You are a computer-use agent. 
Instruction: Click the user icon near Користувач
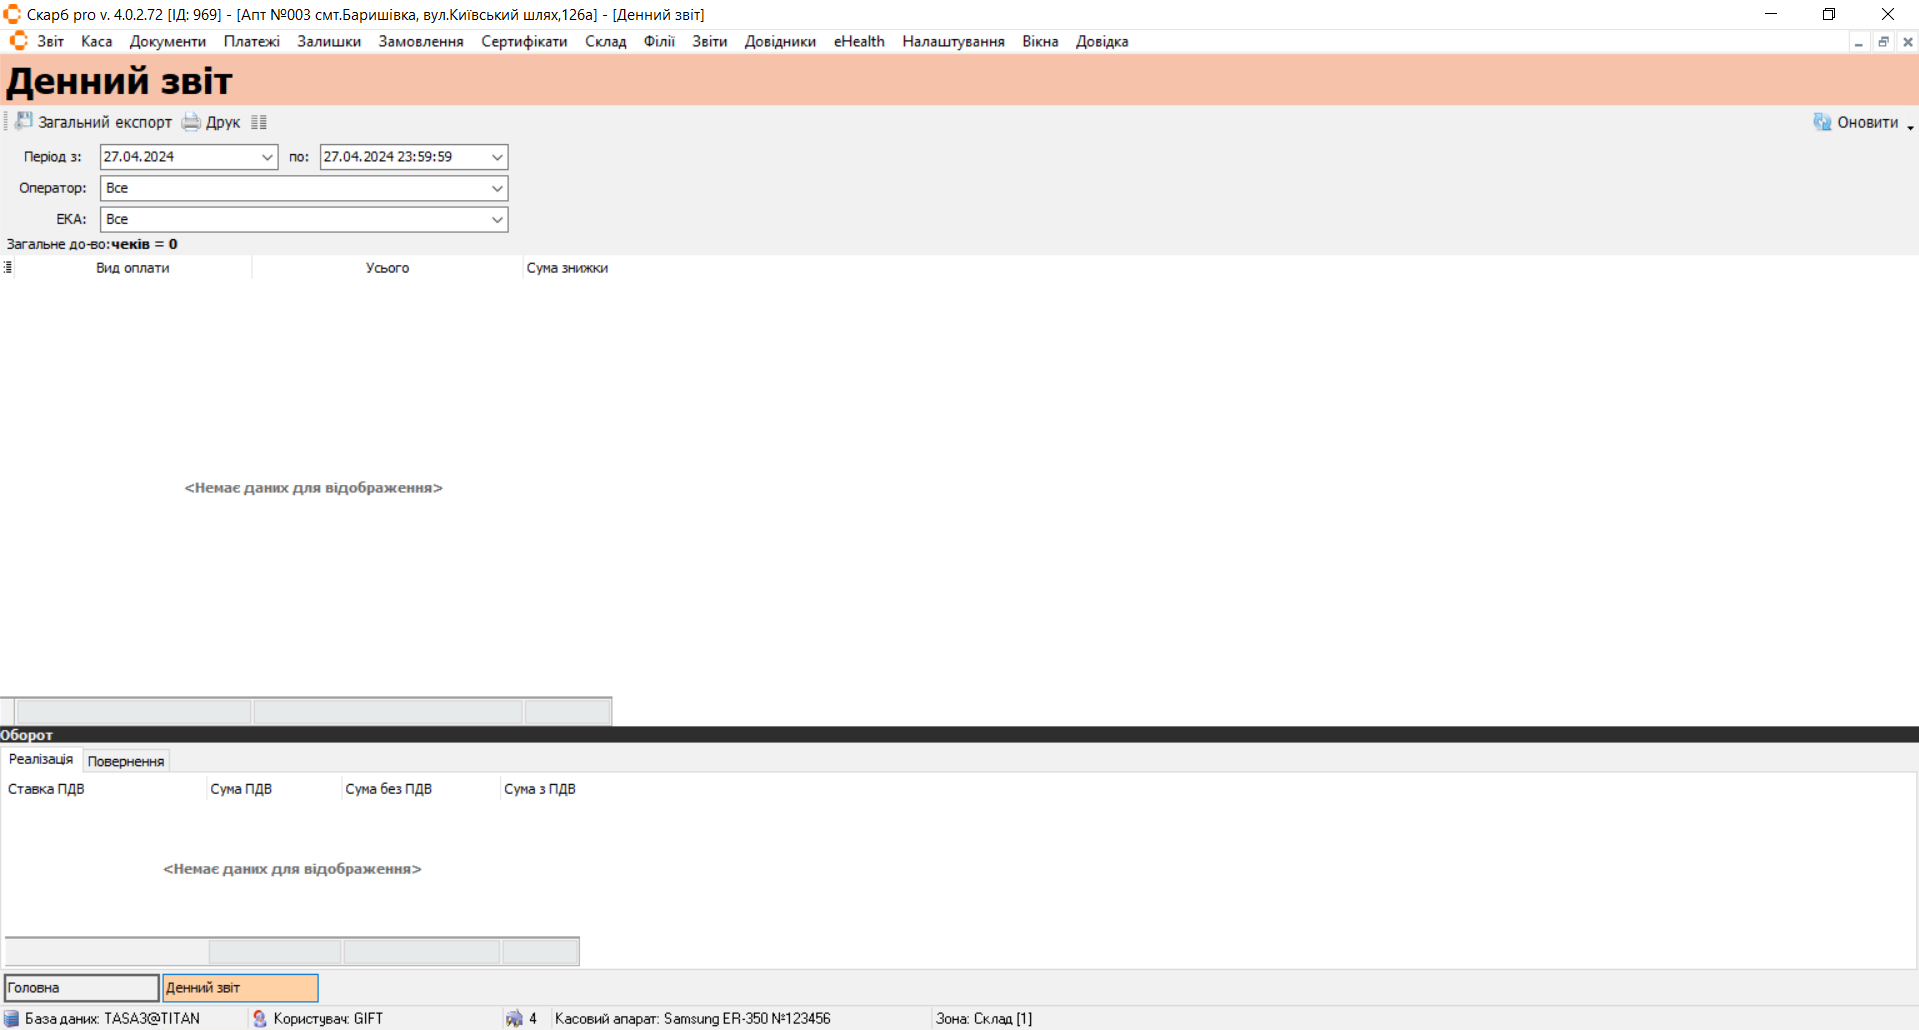(x=260, y=1018)
